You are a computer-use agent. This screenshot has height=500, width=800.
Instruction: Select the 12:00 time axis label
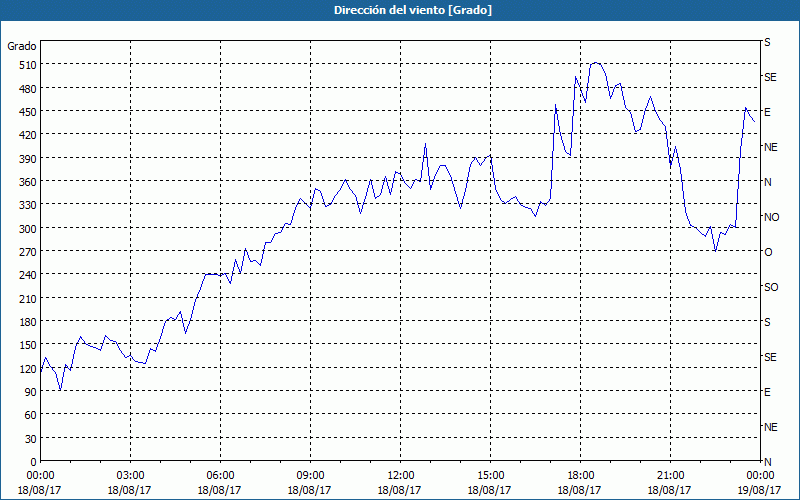(x=400, y=476)
